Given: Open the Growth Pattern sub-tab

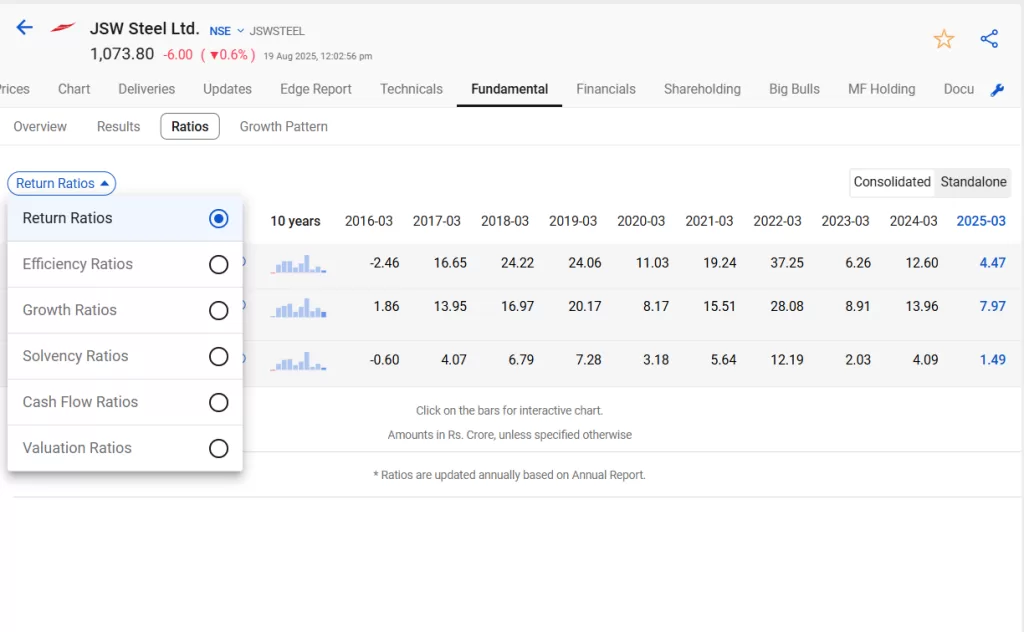Looking at the screenshot, I should [283, 127].
